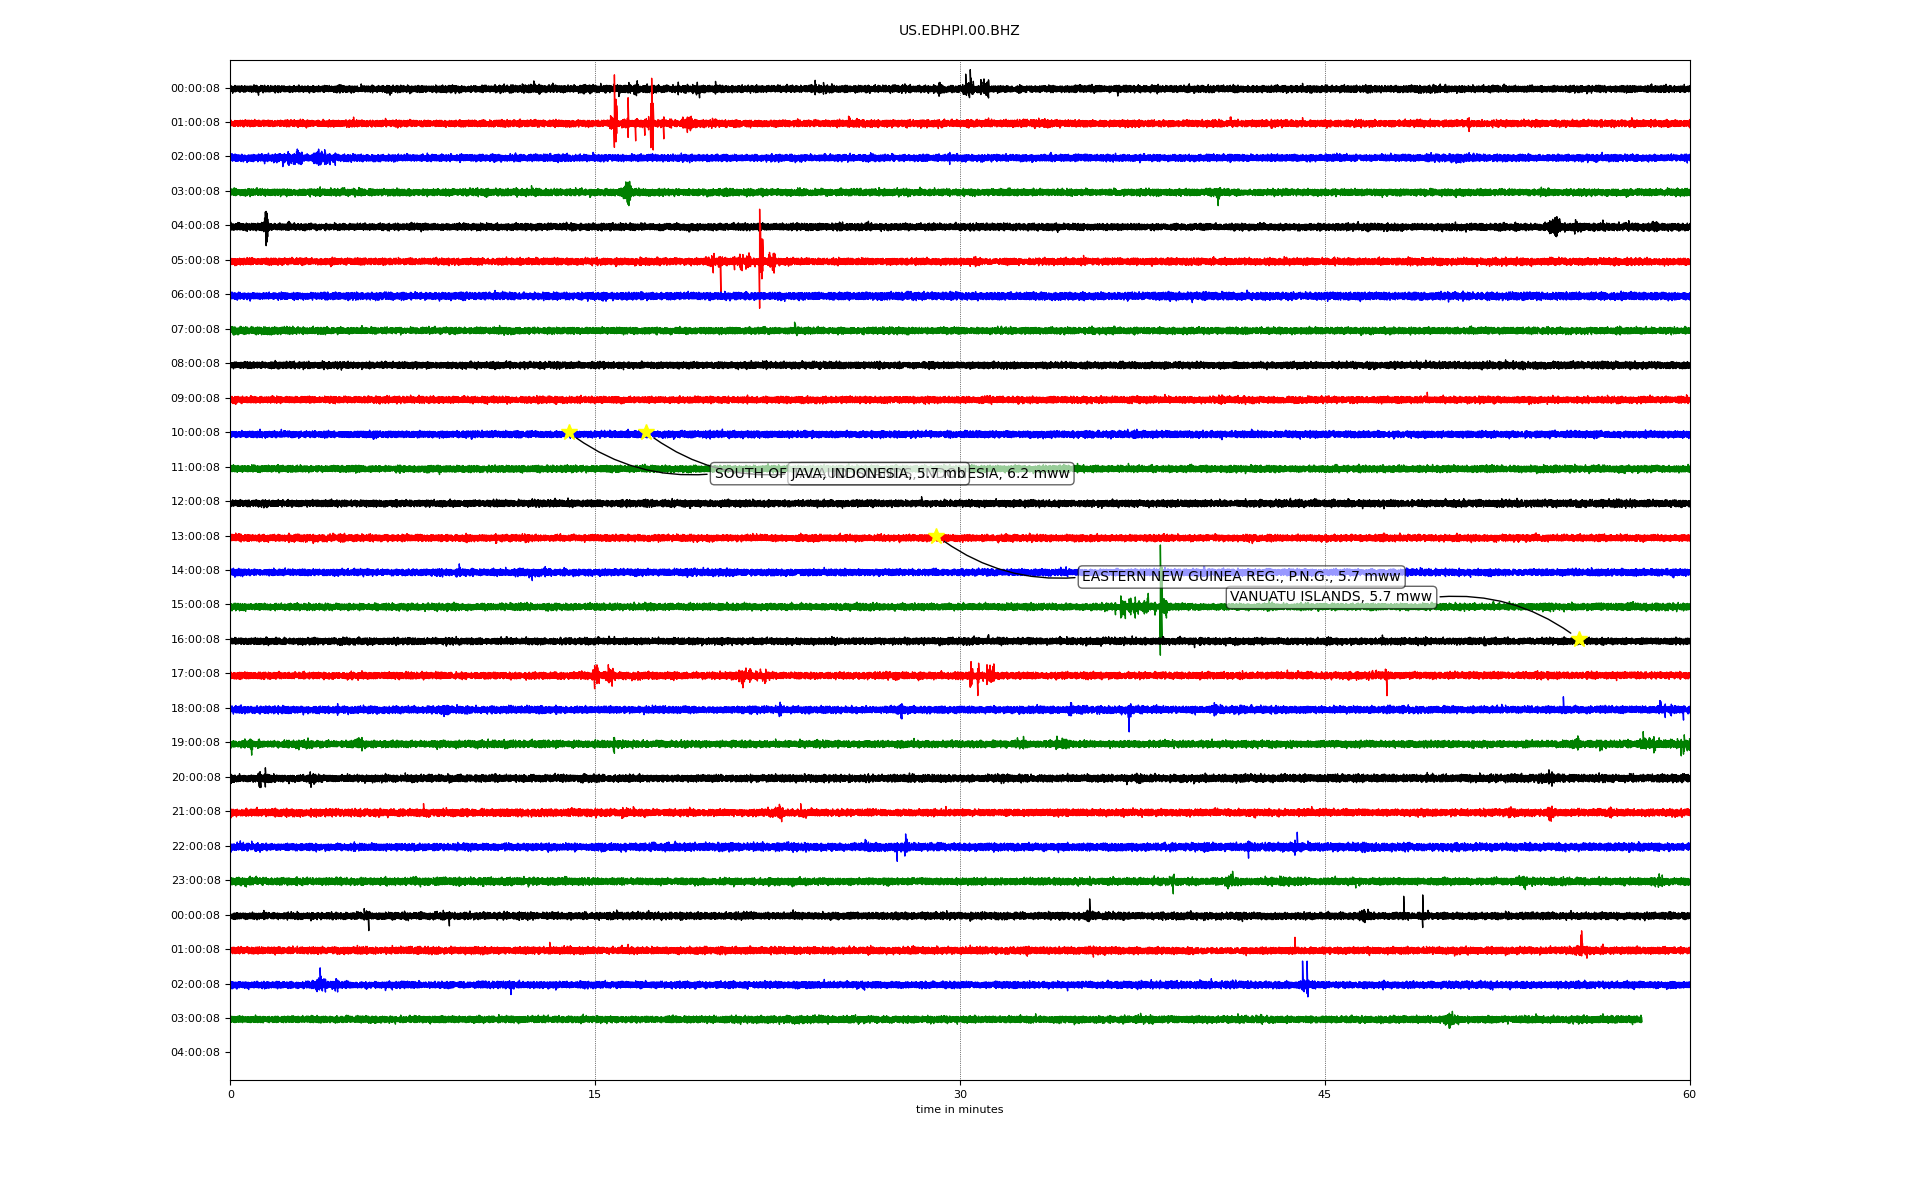Click the 20:00:08 time label

point(195,778)
